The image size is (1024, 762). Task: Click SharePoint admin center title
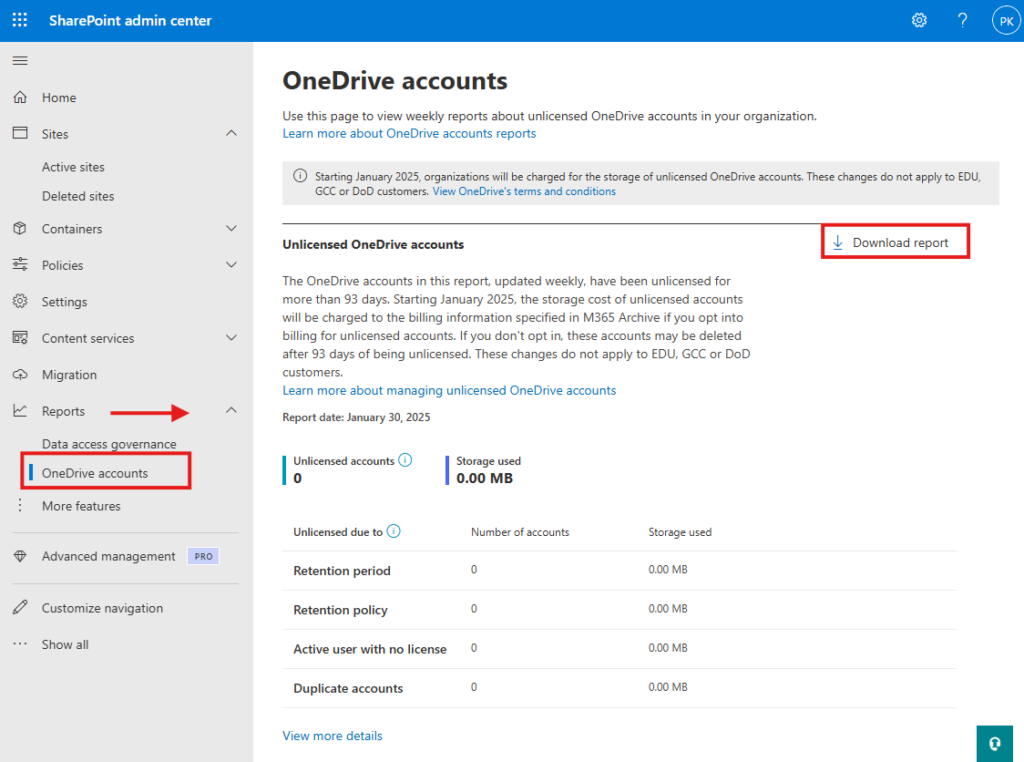pos(130,20)
